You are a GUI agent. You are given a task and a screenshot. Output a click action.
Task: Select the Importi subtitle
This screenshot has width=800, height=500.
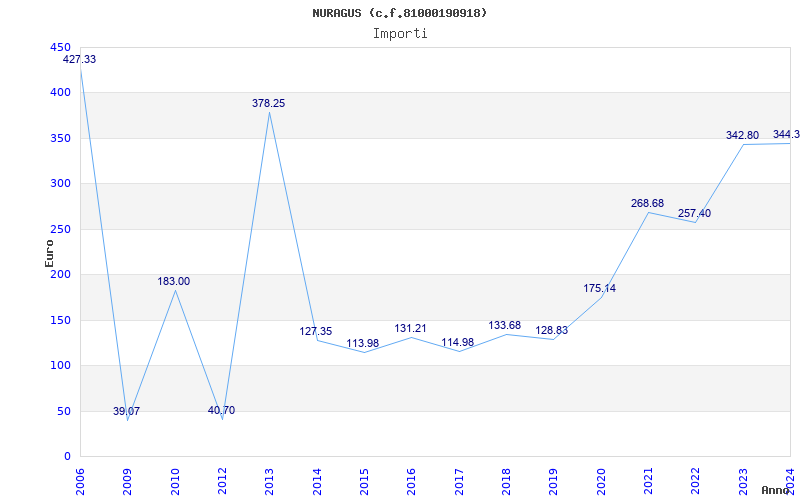(x=400, y=34)
